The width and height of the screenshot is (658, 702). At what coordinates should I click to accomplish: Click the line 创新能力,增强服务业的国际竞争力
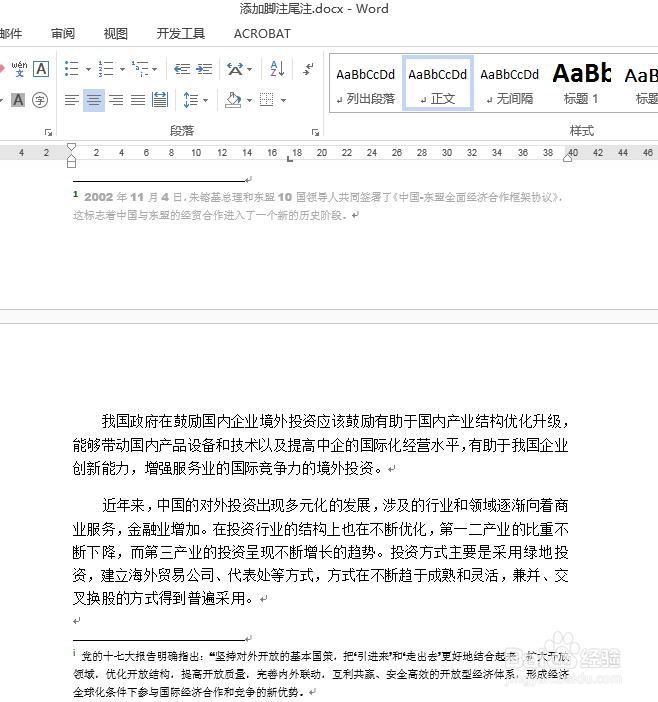tap(228, 468)
